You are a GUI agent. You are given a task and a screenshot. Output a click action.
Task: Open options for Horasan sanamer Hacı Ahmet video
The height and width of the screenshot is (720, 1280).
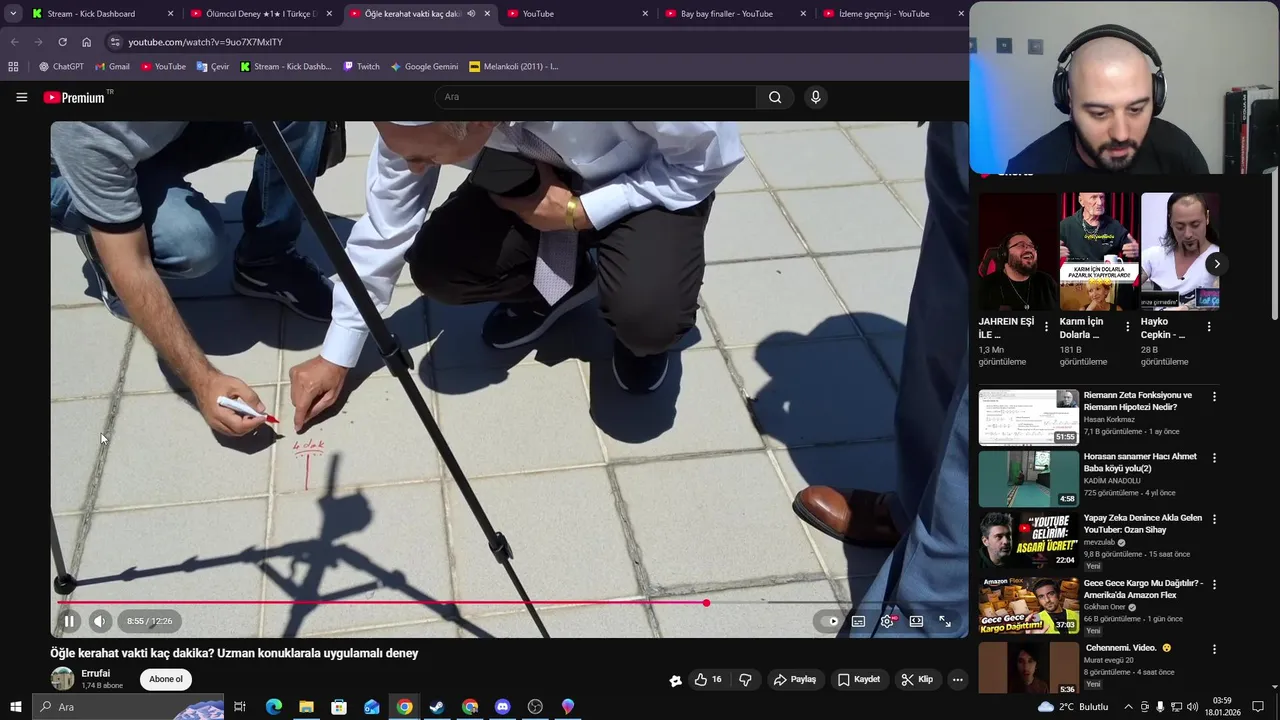click(x=1214, y=458)
